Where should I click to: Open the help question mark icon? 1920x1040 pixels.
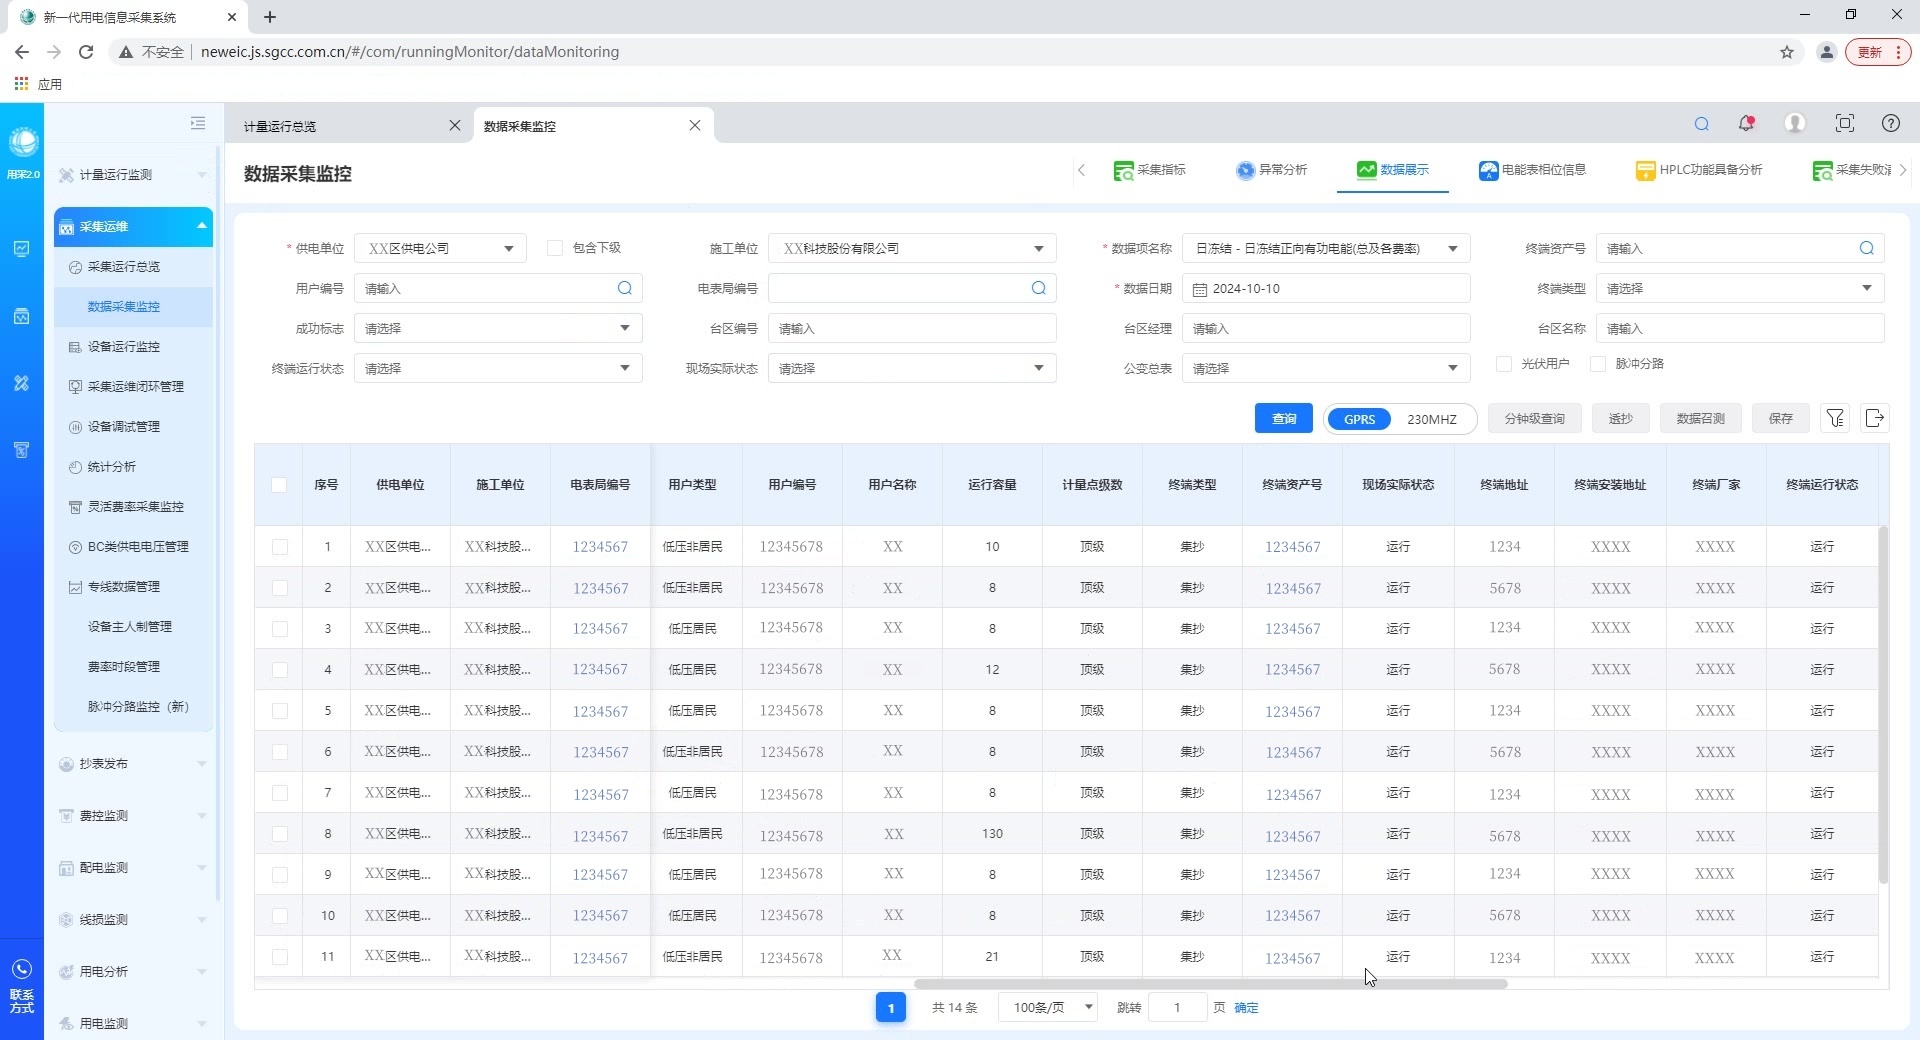coord(1890,123)
